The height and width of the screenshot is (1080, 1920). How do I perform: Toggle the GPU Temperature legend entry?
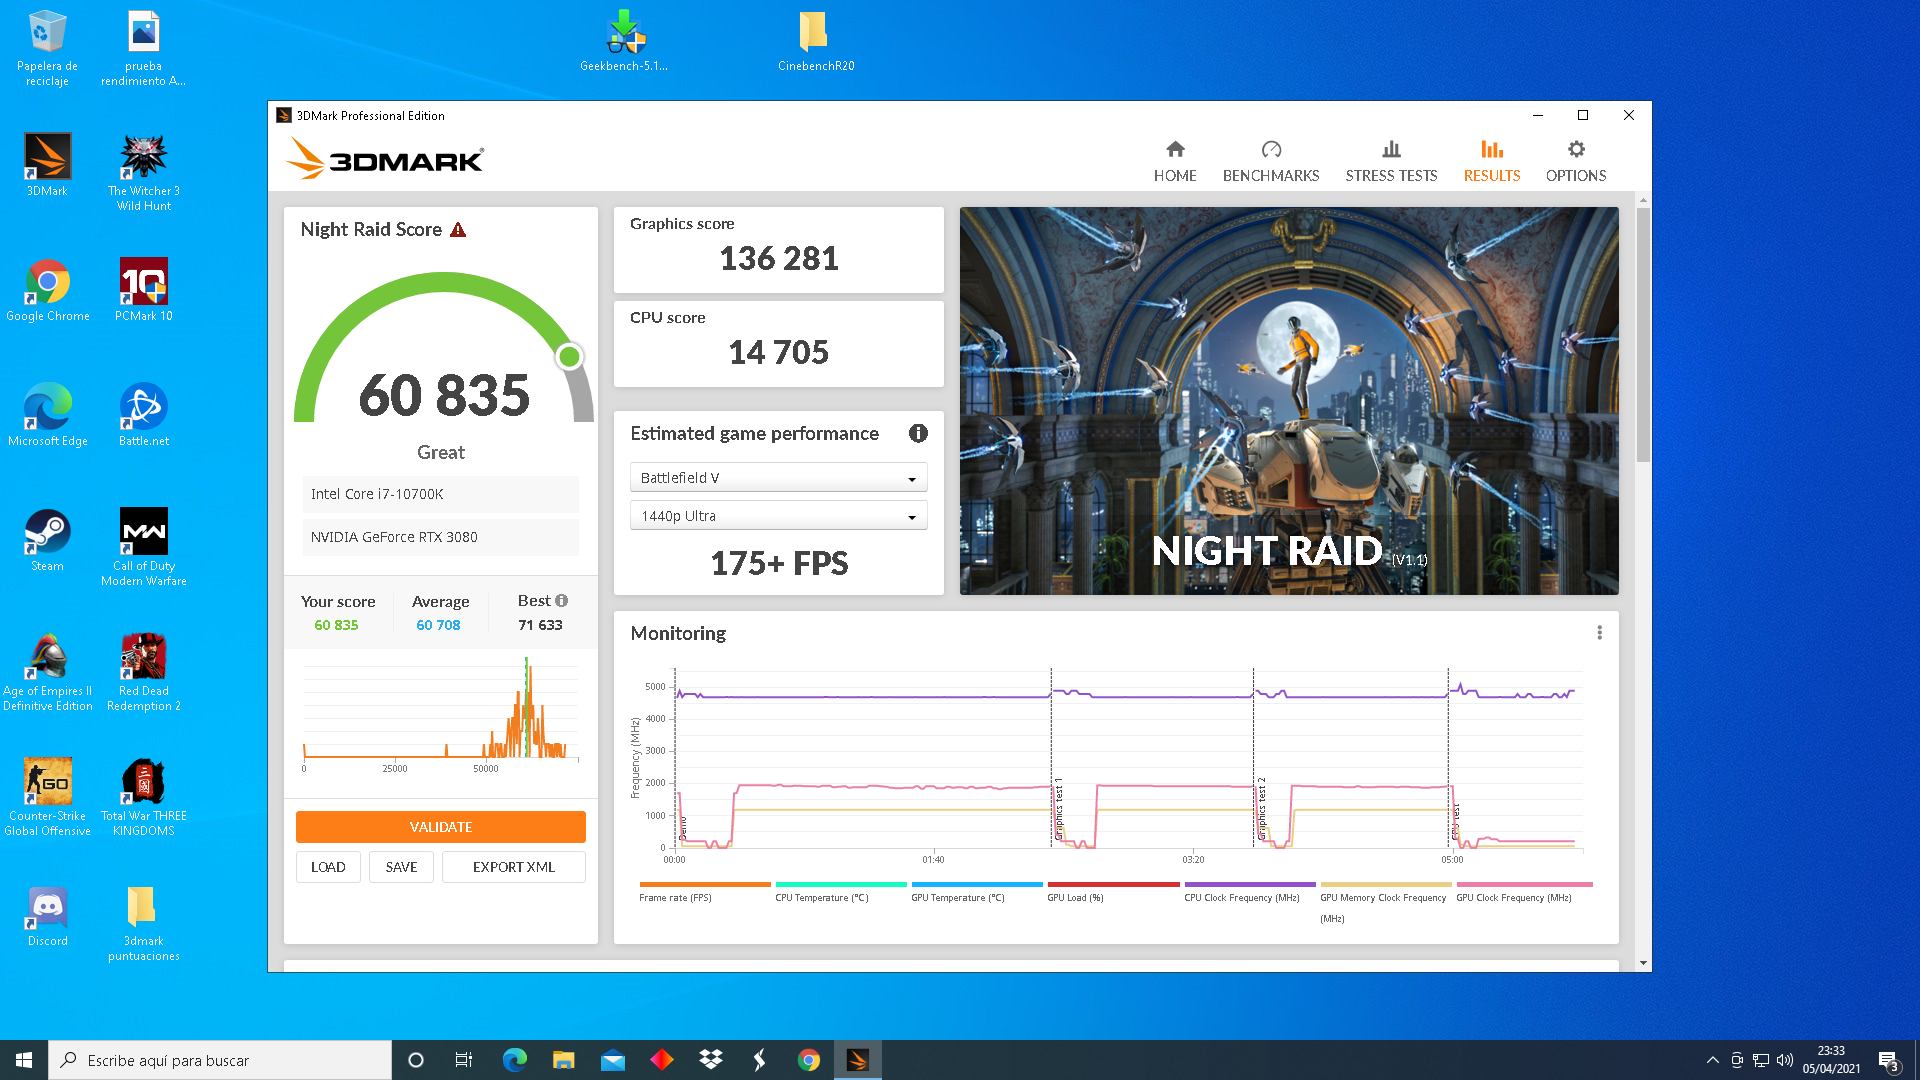[976, 891]
